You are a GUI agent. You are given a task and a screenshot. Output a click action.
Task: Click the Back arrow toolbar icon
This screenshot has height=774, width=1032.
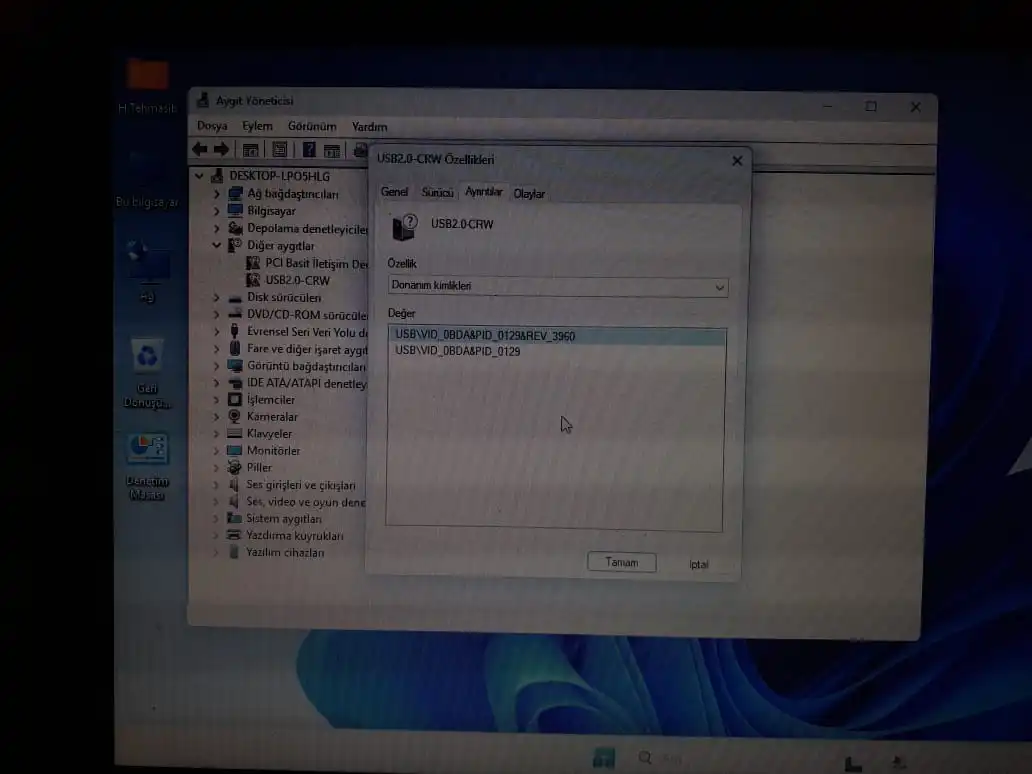200,149
